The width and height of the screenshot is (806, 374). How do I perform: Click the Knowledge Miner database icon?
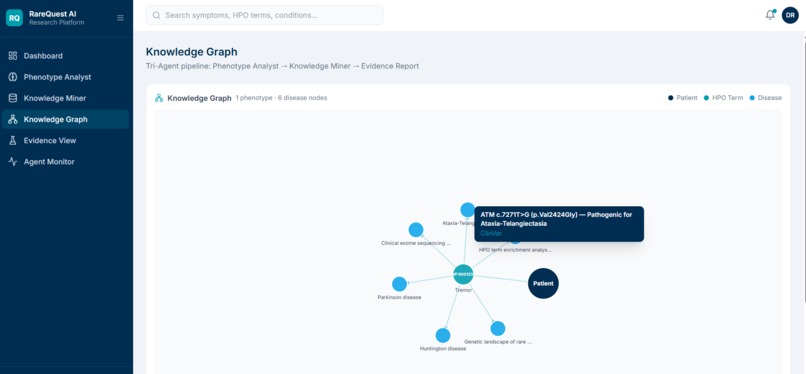click(13, 98)
